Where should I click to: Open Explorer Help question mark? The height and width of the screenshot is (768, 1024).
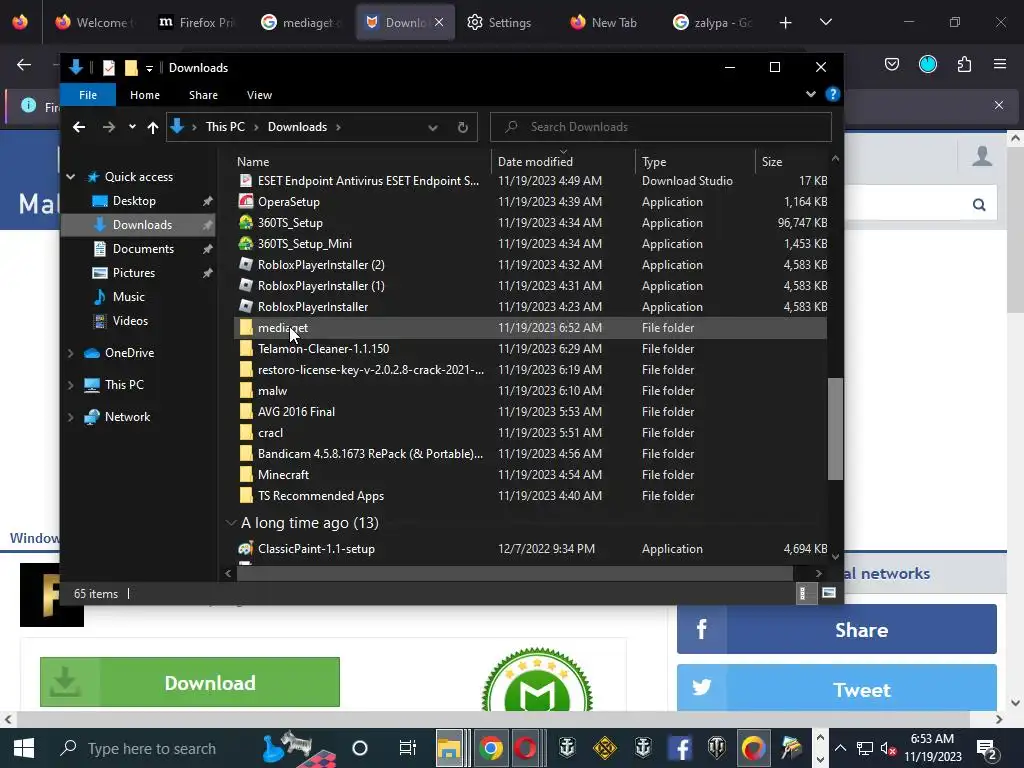(832, 94)
